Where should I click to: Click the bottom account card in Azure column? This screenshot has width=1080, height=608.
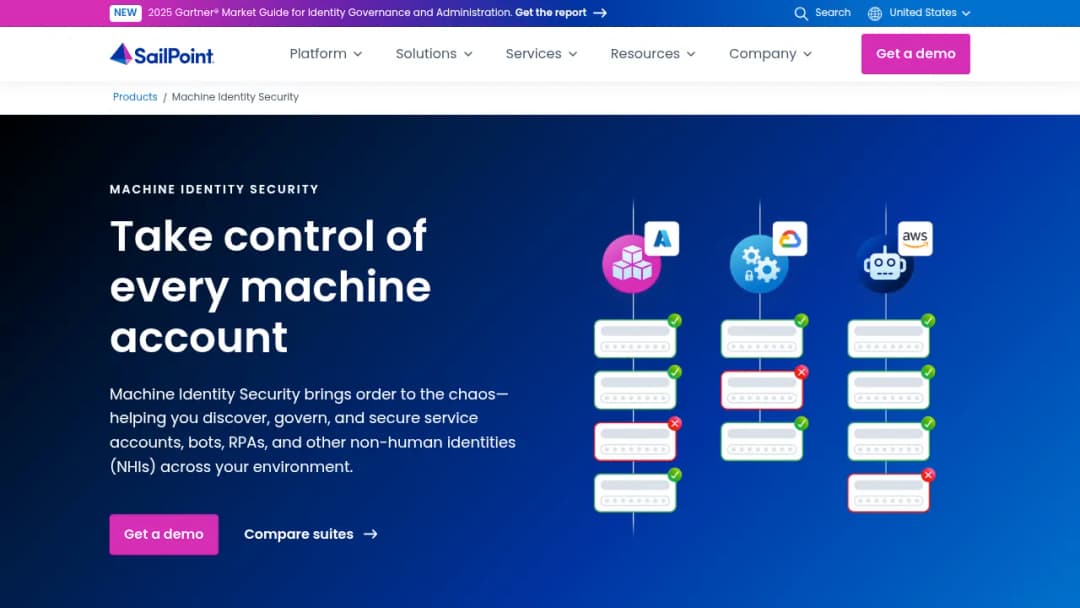click(635, 493)
